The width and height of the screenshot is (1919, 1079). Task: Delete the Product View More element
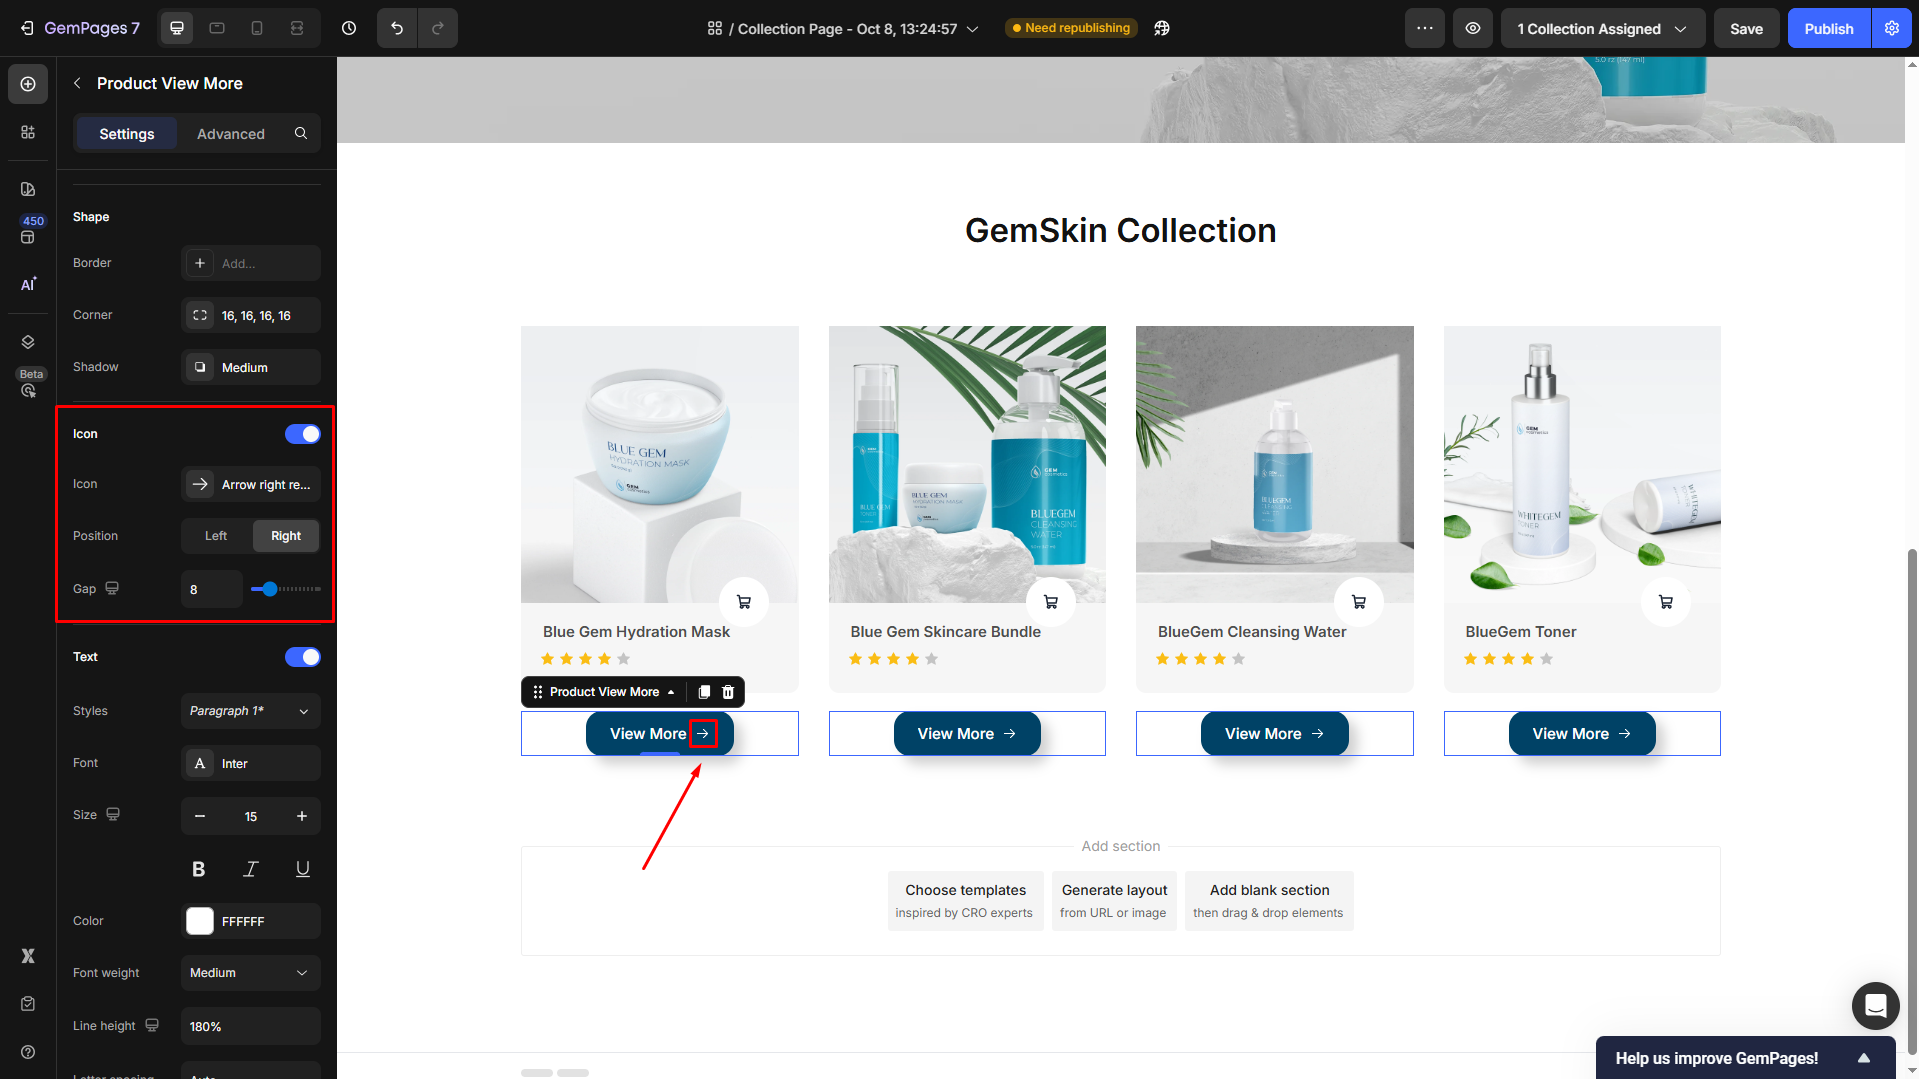click(x=728, y=692)
